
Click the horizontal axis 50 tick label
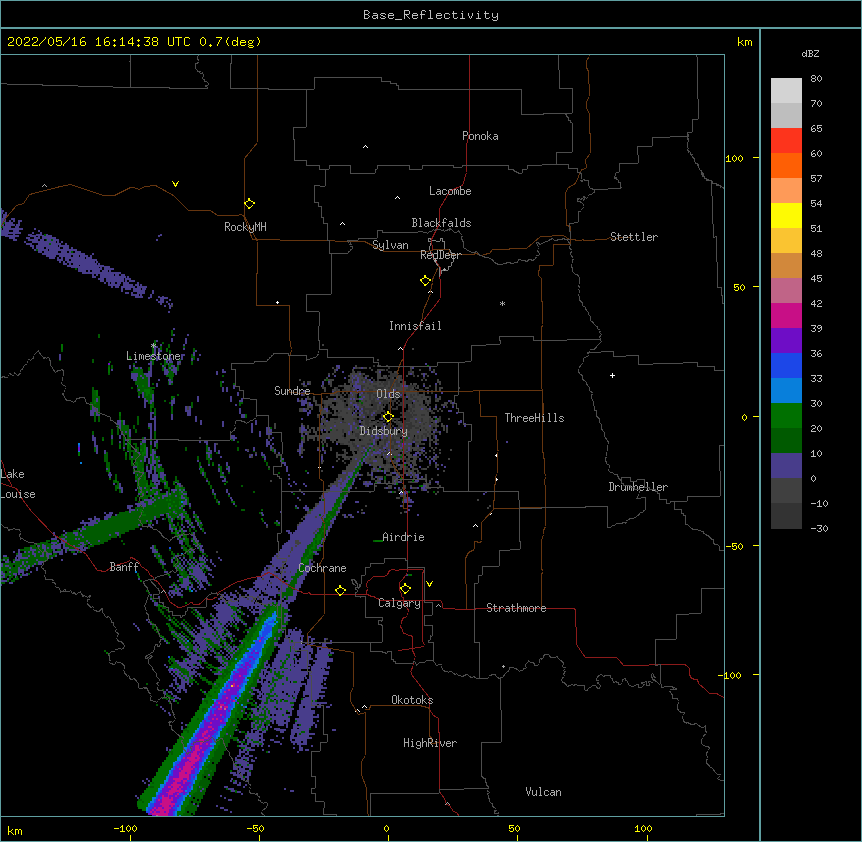pos(514,828)
